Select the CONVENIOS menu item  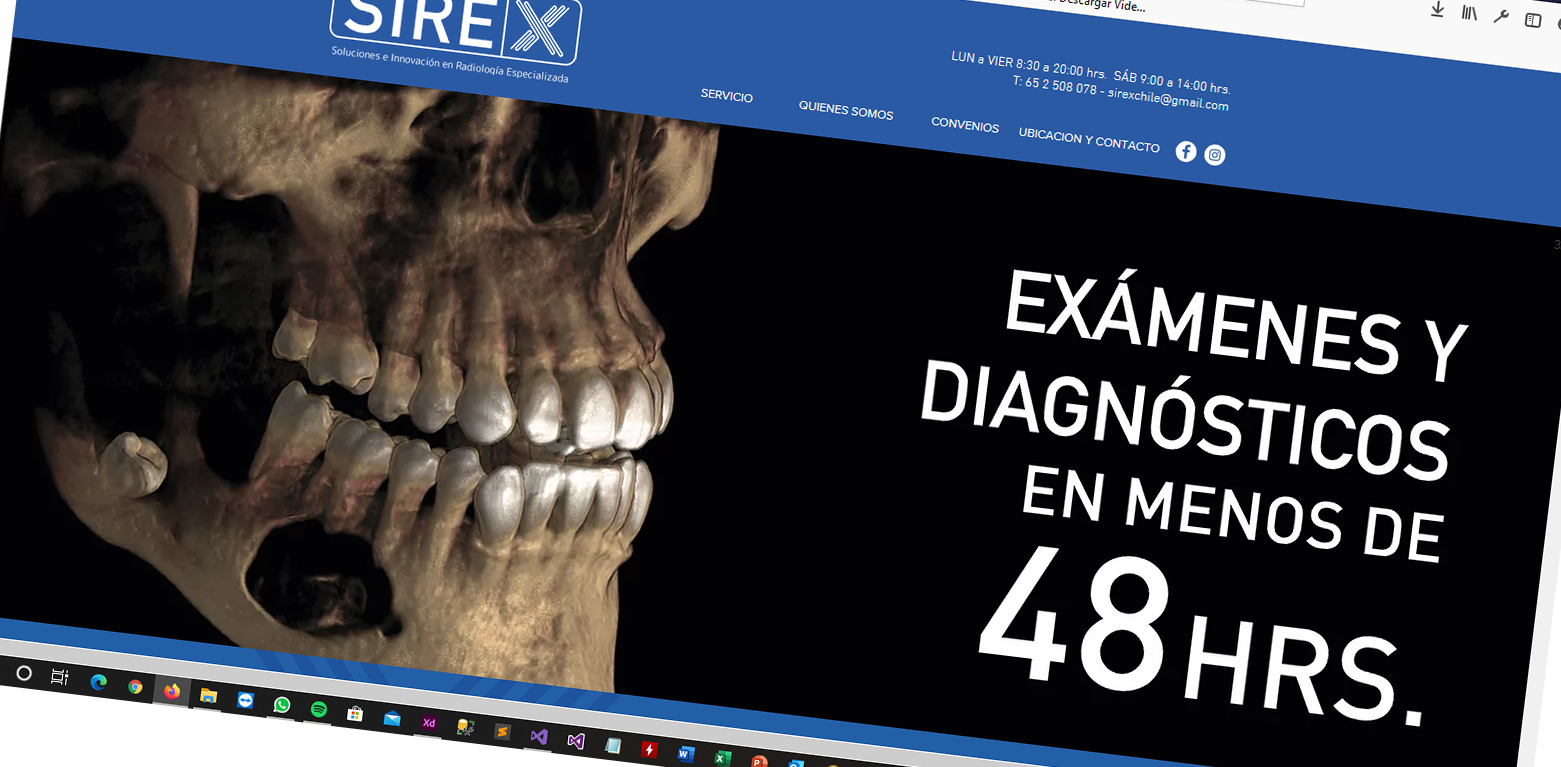coord(964,126)
